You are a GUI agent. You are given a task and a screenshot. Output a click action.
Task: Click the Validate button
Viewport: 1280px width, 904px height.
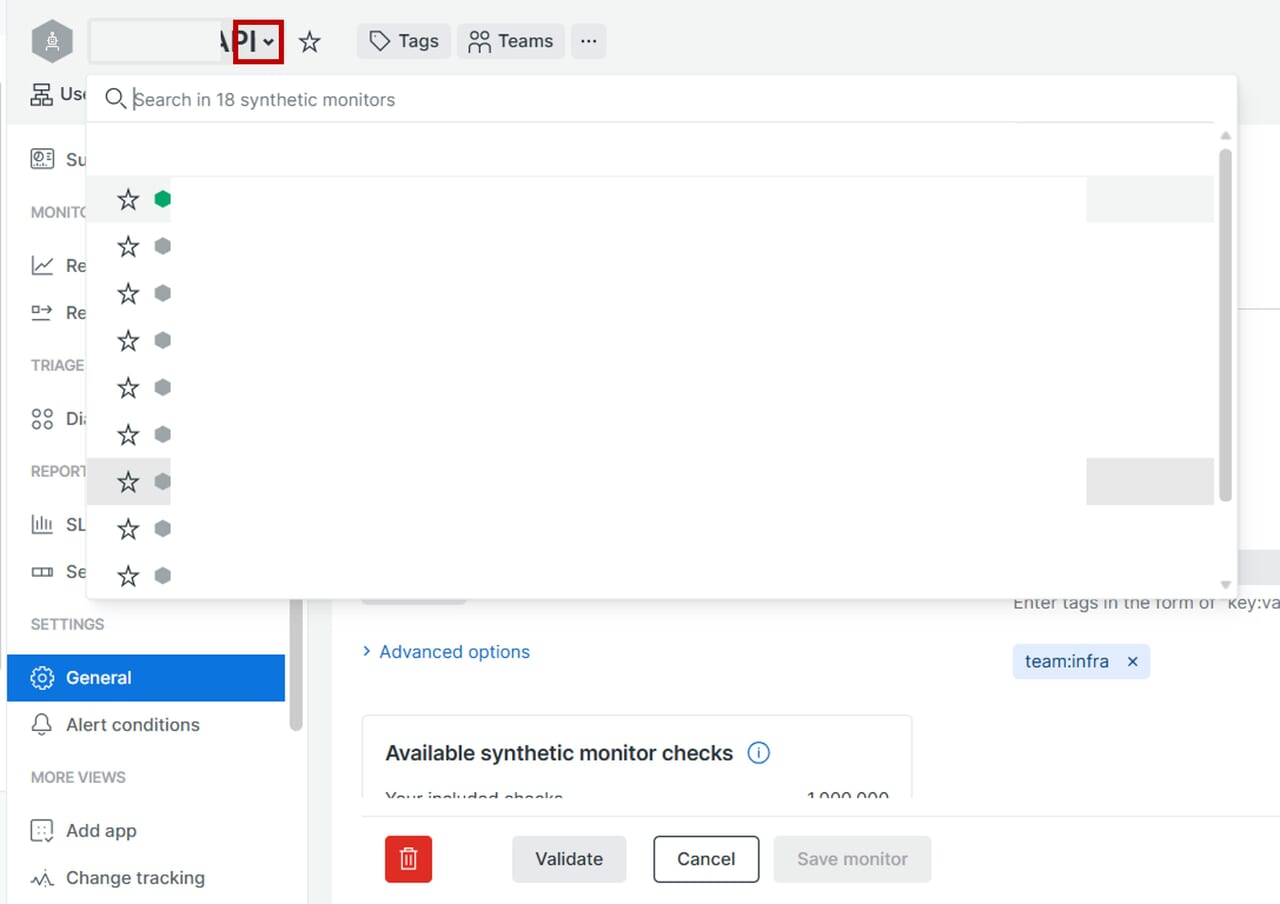569,859
